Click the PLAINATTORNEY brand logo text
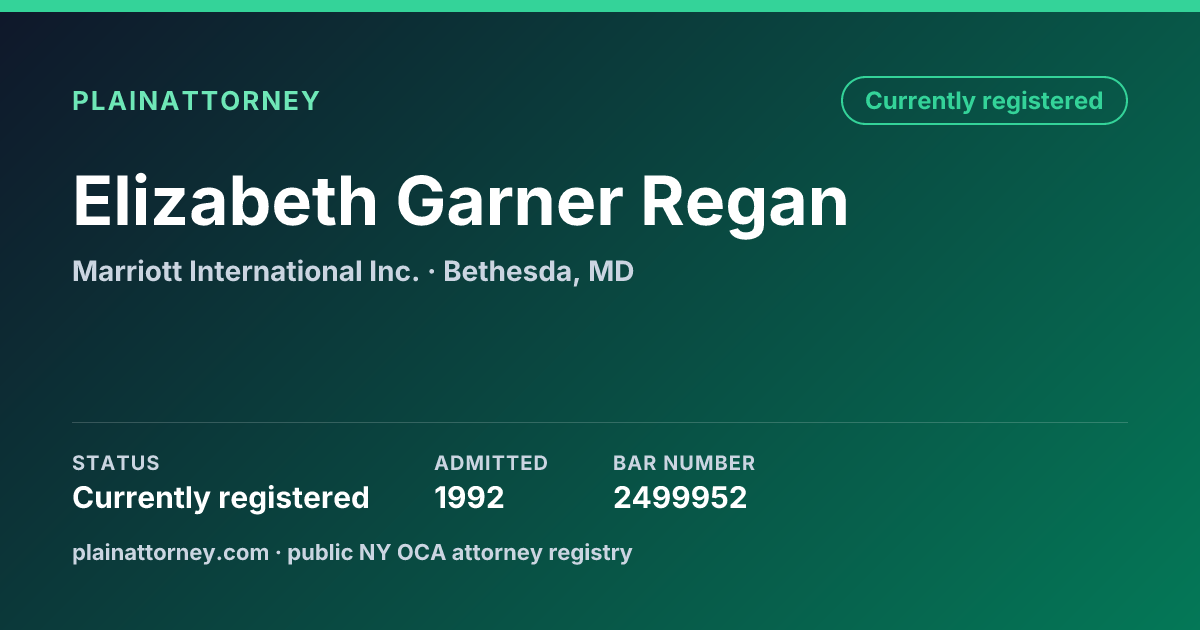1200x630 pixels. [196, 101]
